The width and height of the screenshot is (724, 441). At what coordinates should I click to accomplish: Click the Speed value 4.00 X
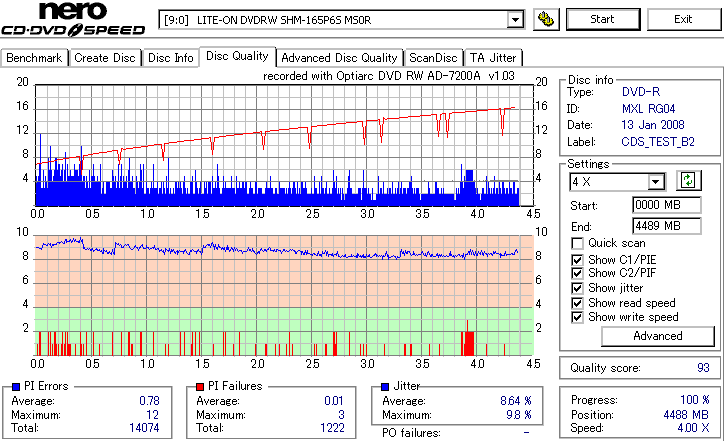coord(693,428)
